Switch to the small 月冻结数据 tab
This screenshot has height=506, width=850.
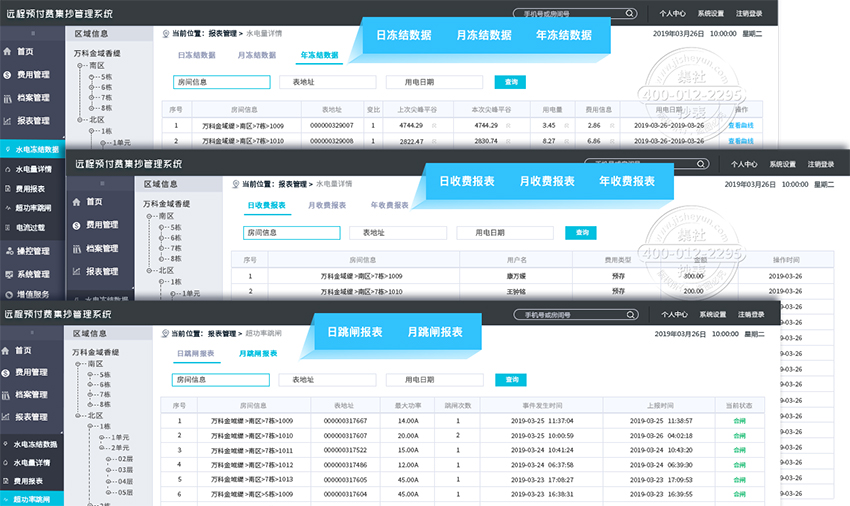[257, 55]
